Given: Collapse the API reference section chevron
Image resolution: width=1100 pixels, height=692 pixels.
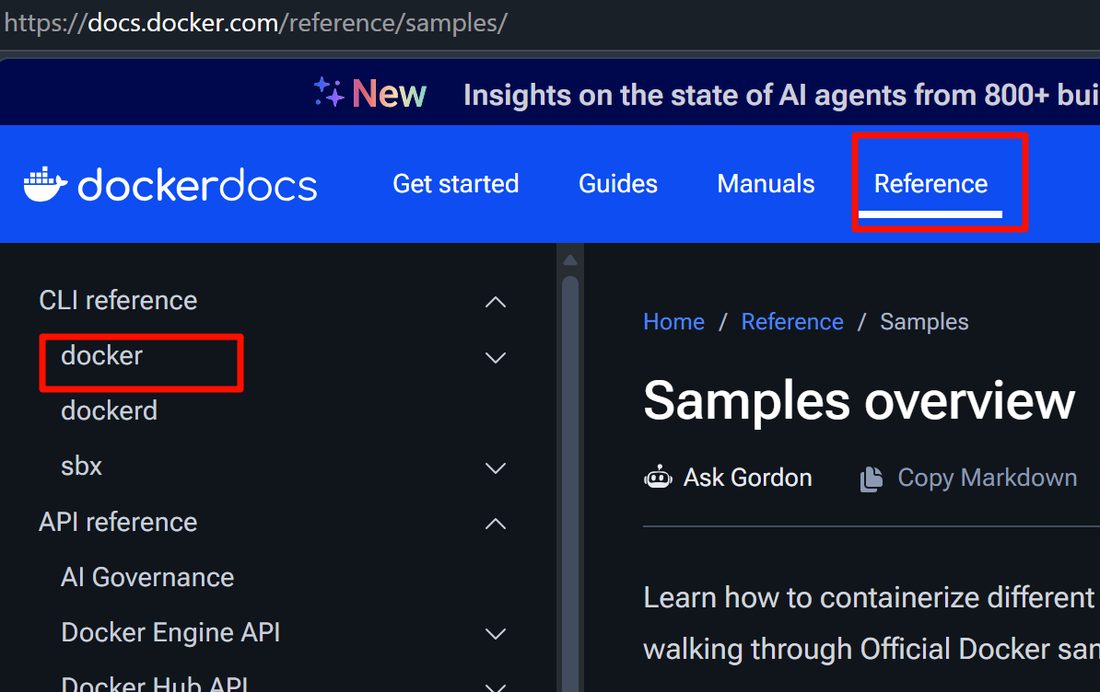Looking at the screenshot, I should click(x=495, y=524).
